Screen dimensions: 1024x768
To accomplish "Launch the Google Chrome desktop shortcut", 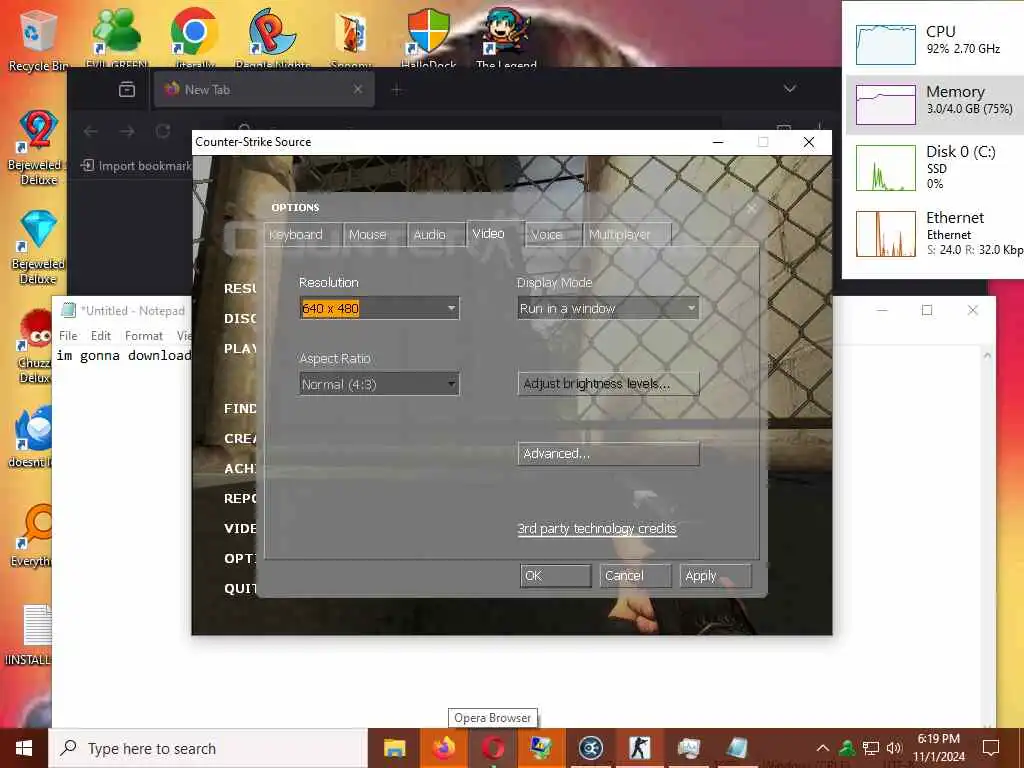I will pos(195,38).
